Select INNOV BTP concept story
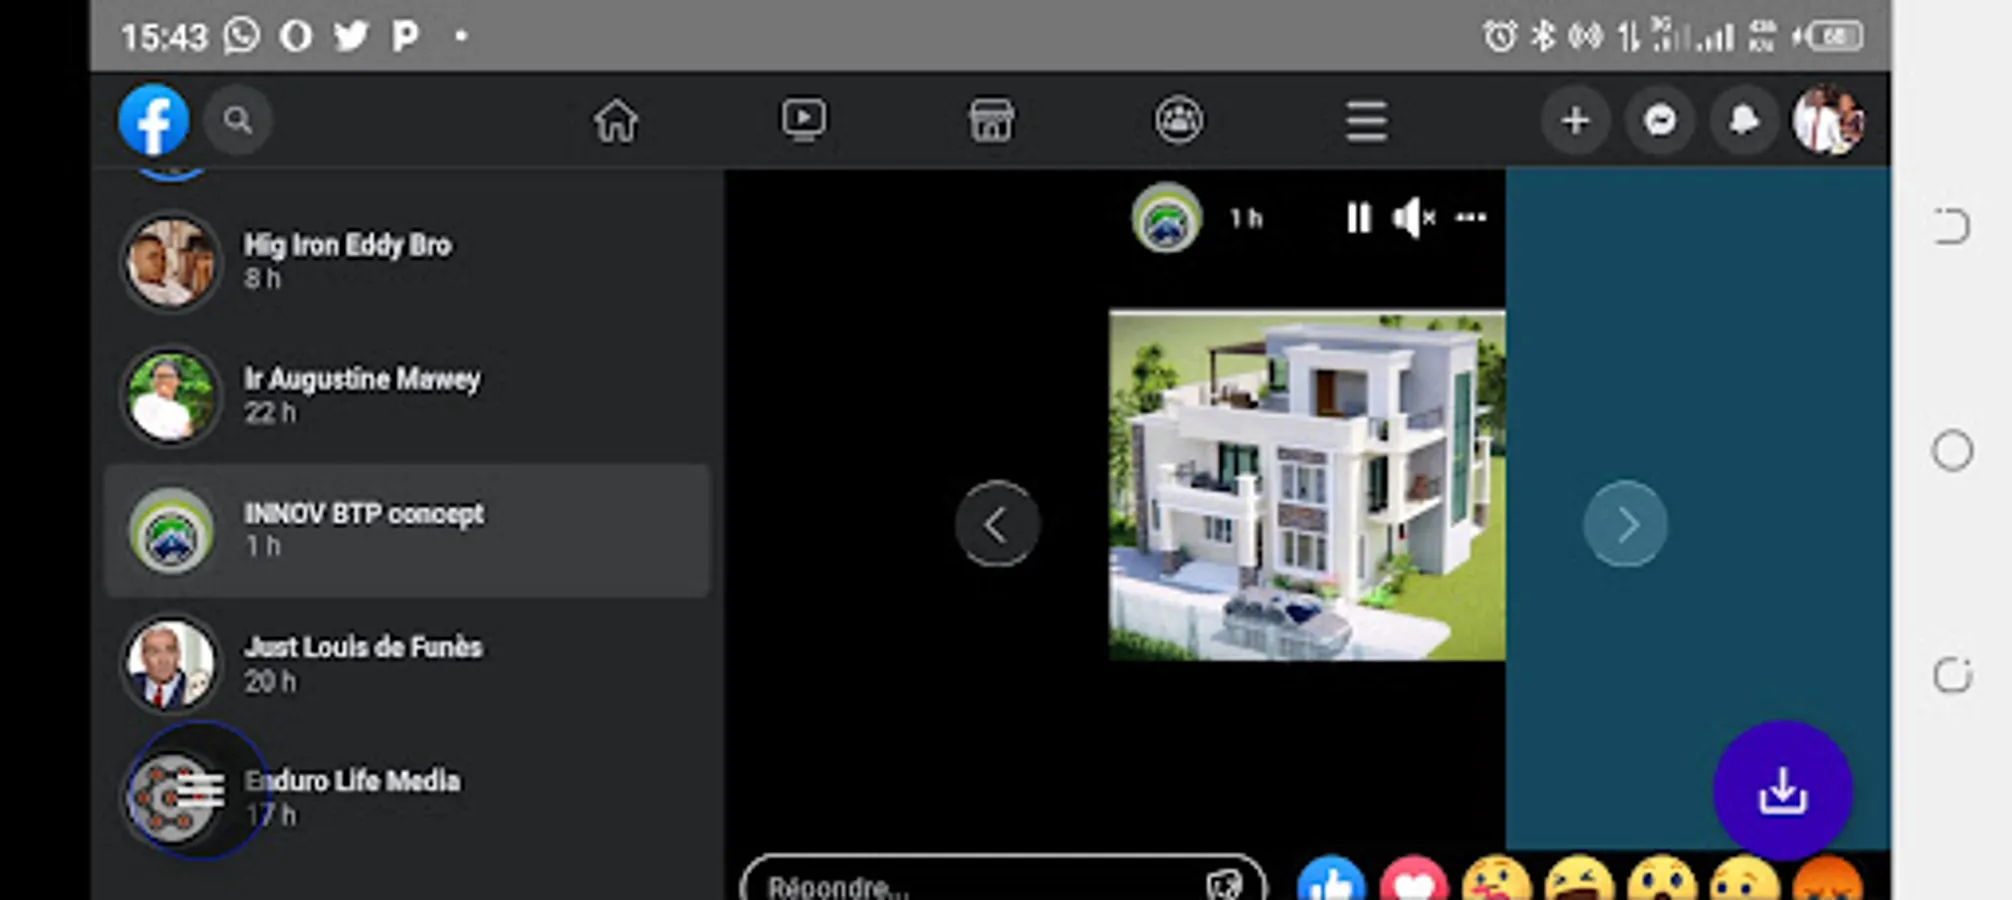The height and width of the screenshot is (900, 2012). point(408,530)
